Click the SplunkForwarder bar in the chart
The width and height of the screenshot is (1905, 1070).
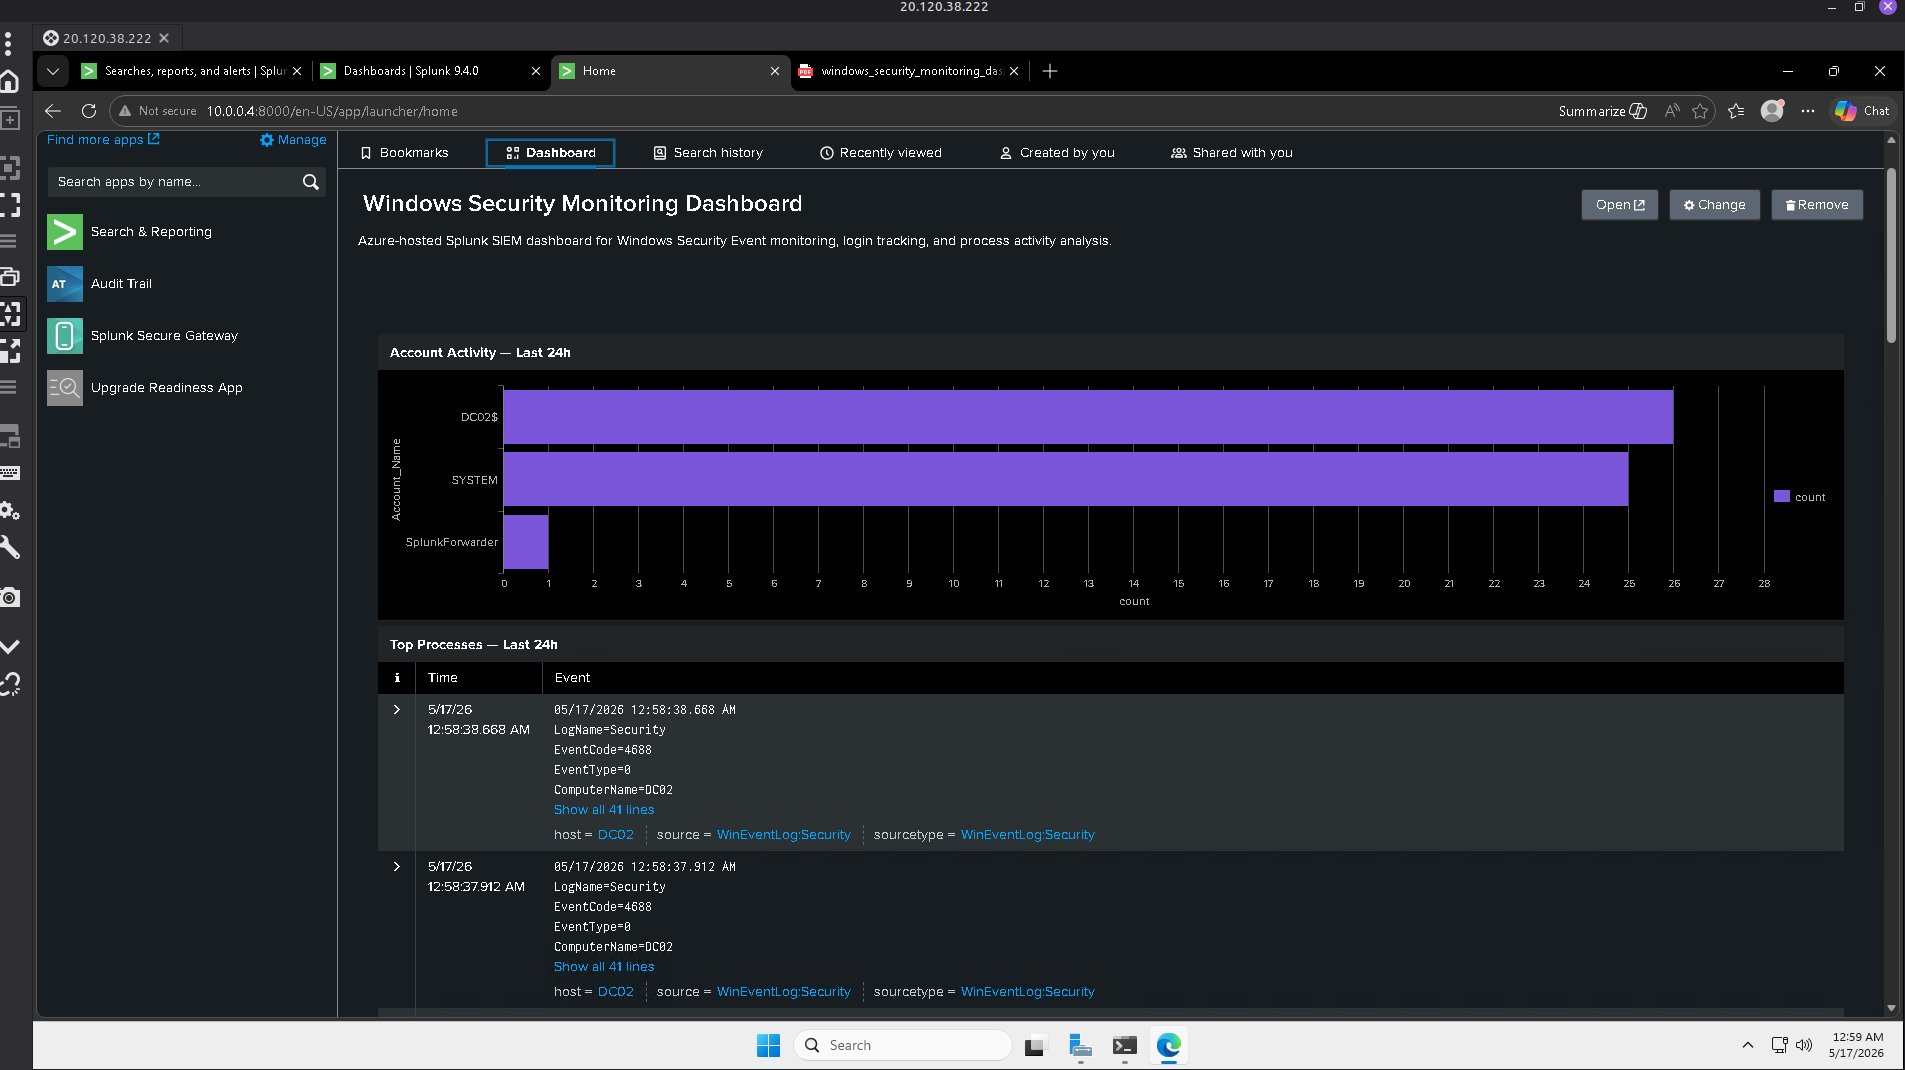[x=526, y=542]
